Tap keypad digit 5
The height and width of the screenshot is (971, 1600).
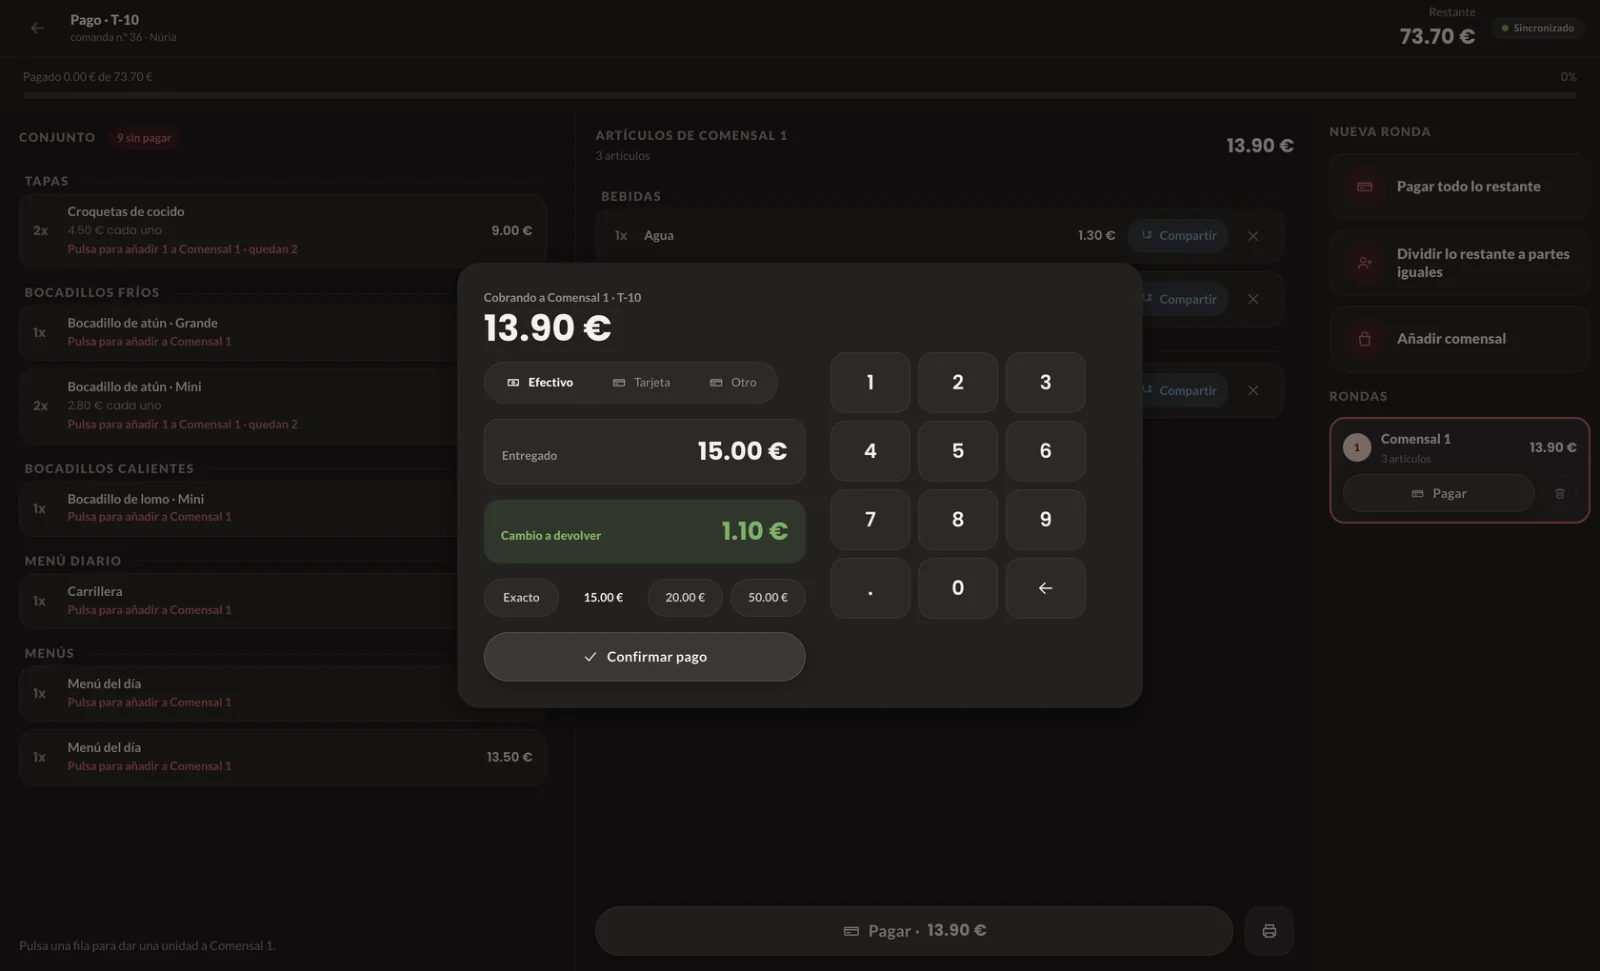point(958,451)
